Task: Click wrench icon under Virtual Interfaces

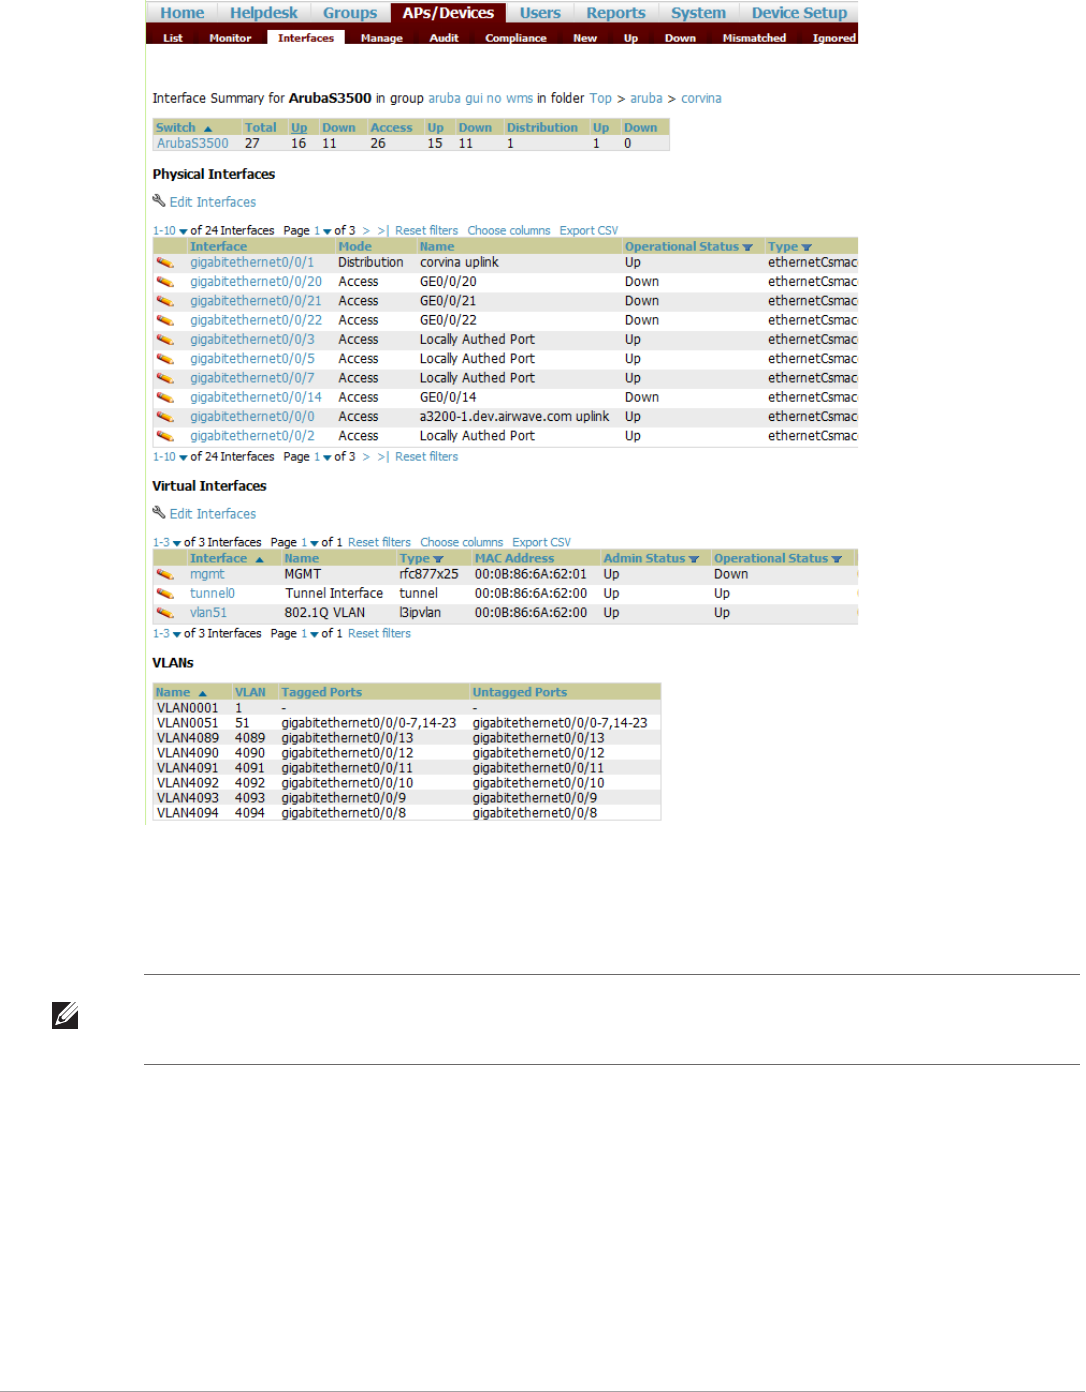Action: pyautogui.click(x=159, y=513)
